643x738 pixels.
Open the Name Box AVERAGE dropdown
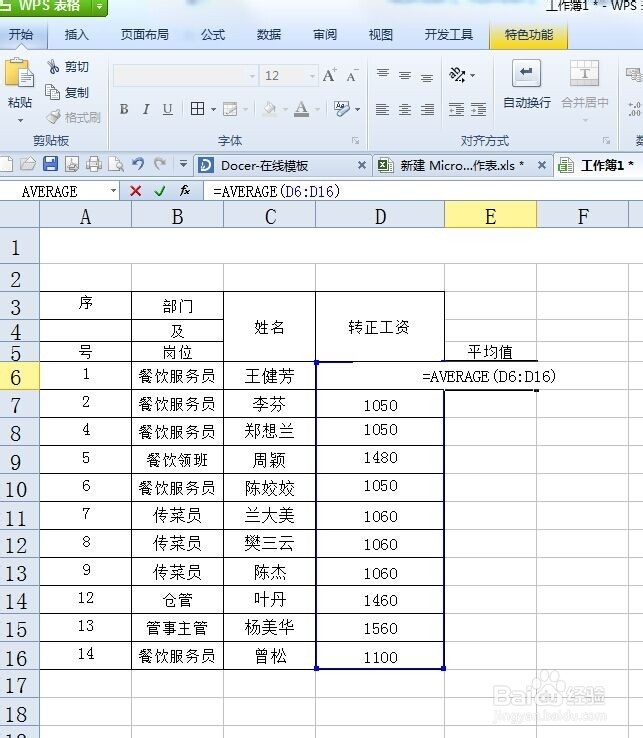[x=113, y=191]
